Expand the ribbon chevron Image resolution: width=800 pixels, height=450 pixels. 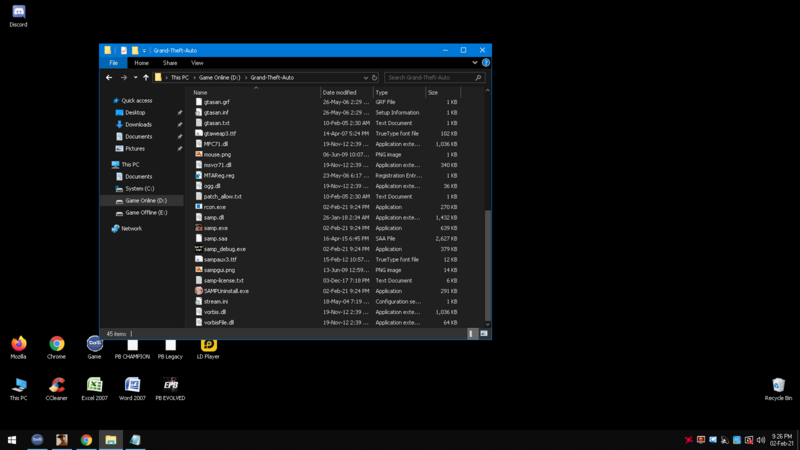coord(474,63)
